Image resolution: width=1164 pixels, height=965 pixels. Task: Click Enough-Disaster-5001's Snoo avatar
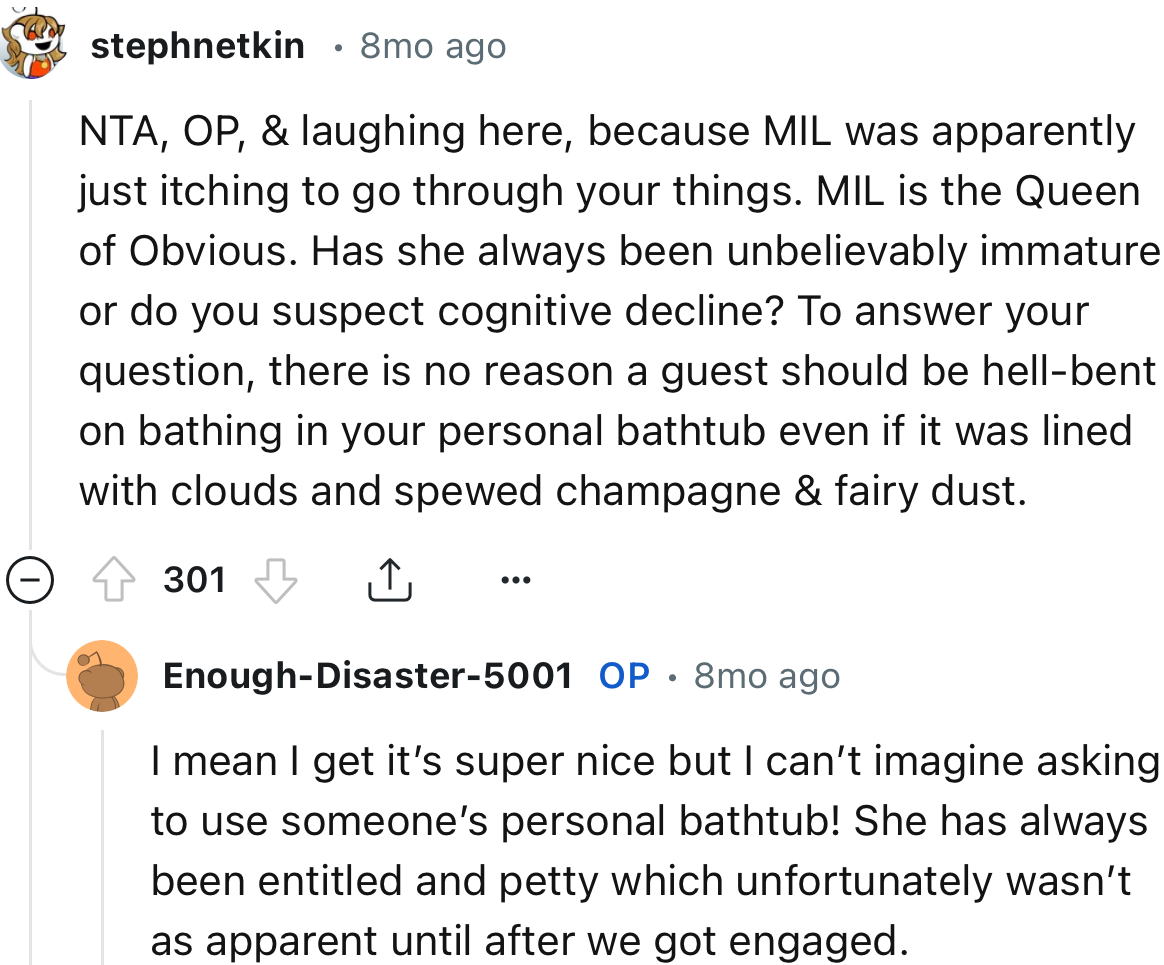103,675
